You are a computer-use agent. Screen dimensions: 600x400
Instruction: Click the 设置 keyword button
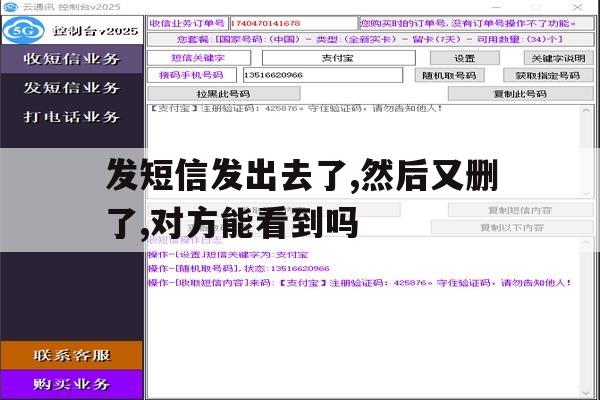point(465,58)
